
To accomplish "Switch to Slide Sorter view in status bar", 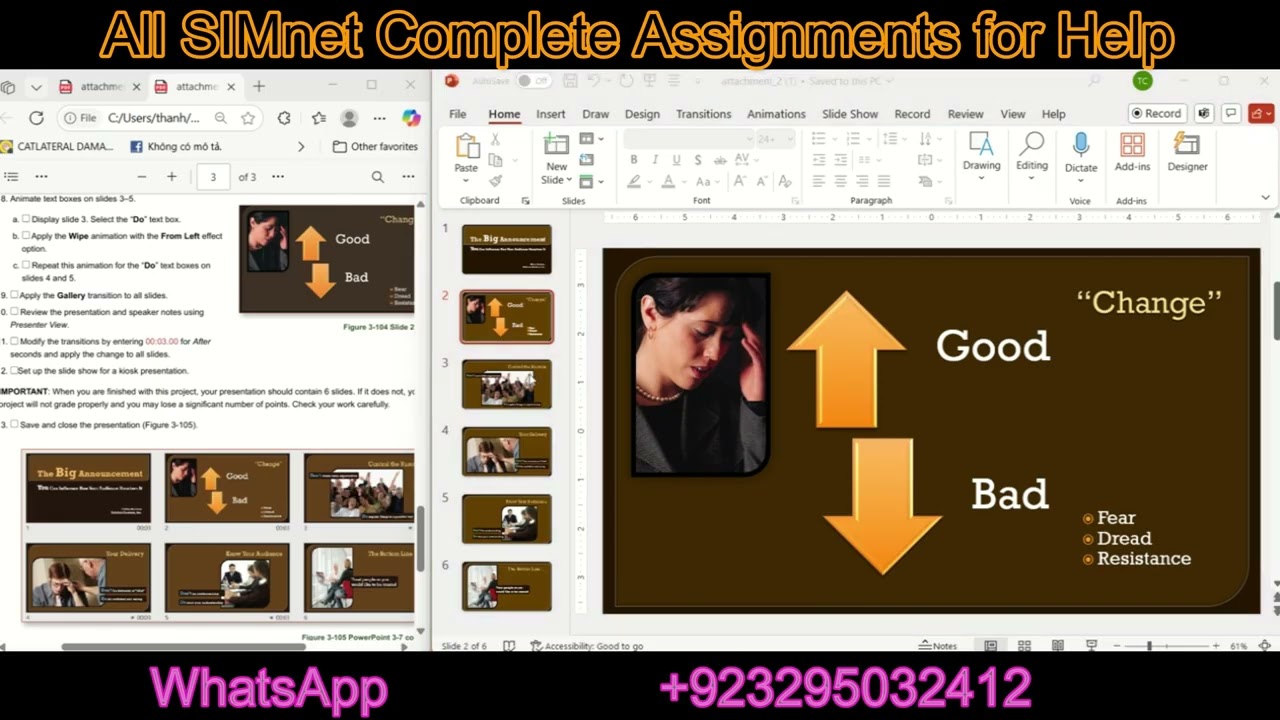I will coord(1024,646).
